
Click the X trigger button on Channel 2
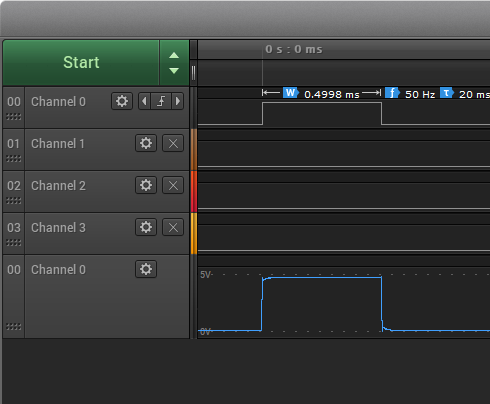[173, 185]
